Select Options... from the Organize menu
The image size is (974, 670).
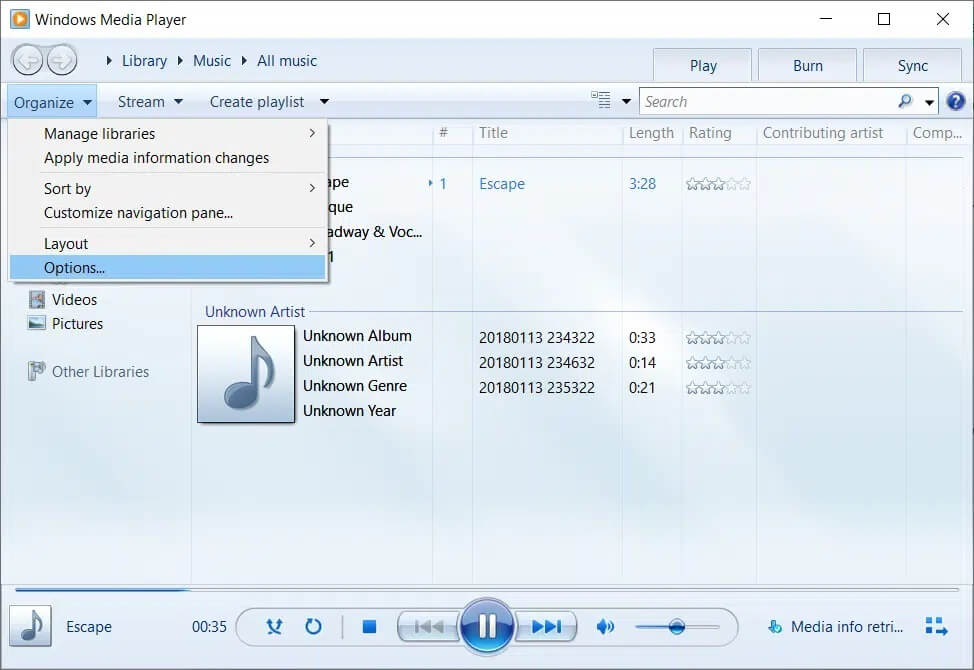tap(75, 267)
